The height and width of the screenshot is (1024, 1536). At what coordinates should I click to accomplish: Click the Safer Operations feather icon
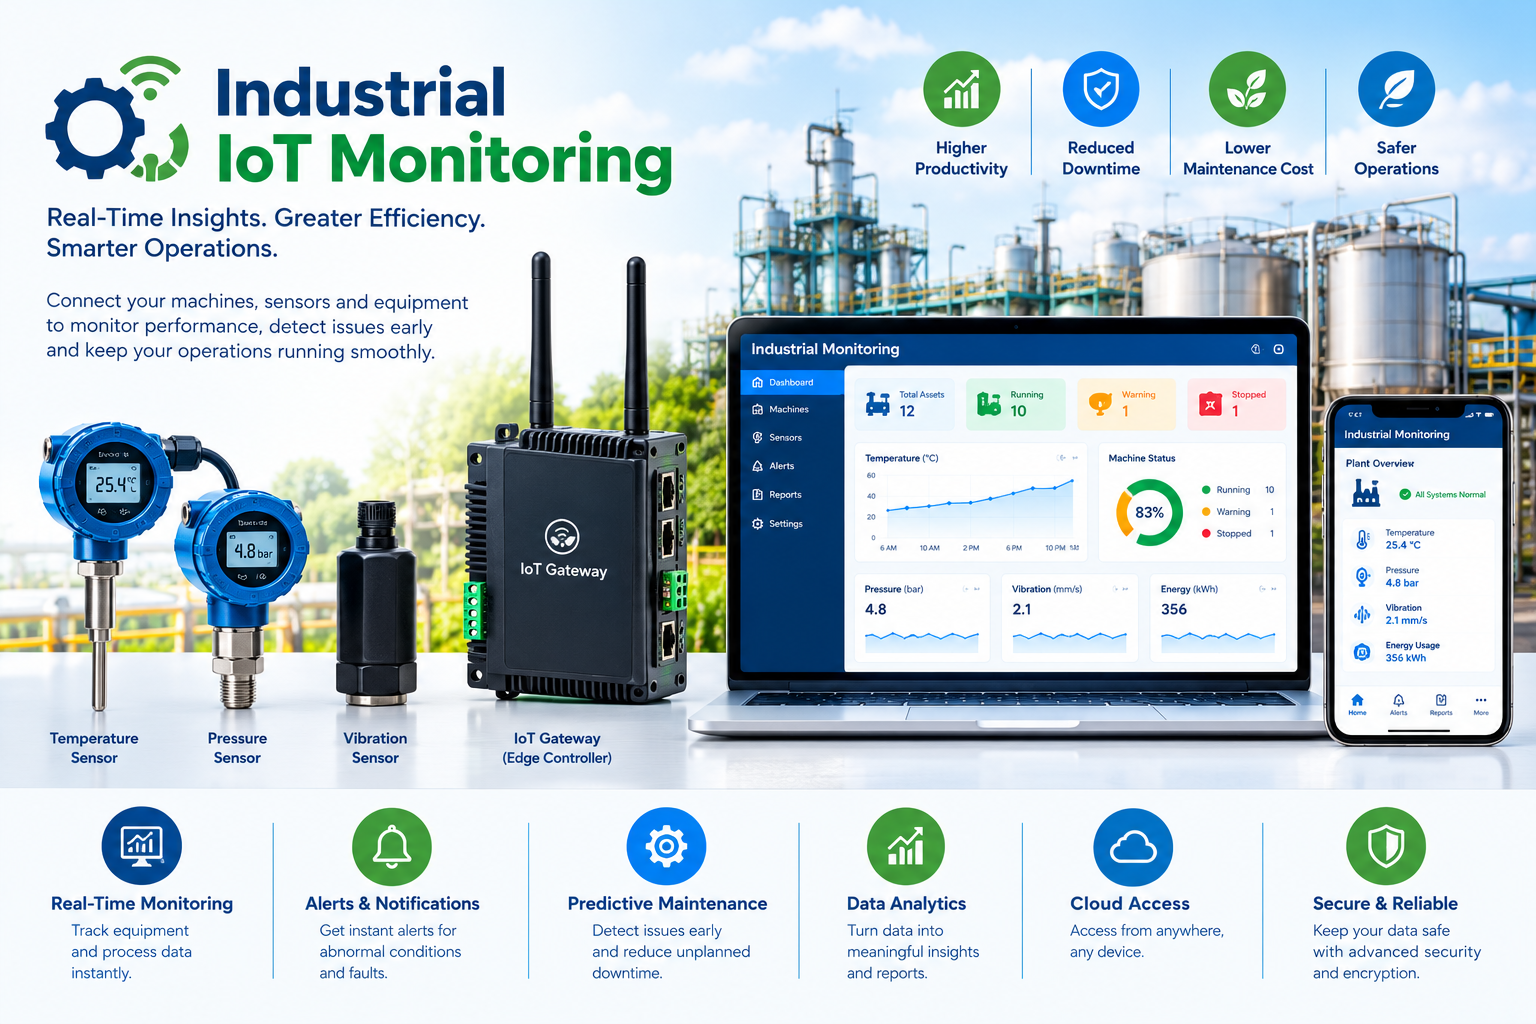[x=1396, y=90]
